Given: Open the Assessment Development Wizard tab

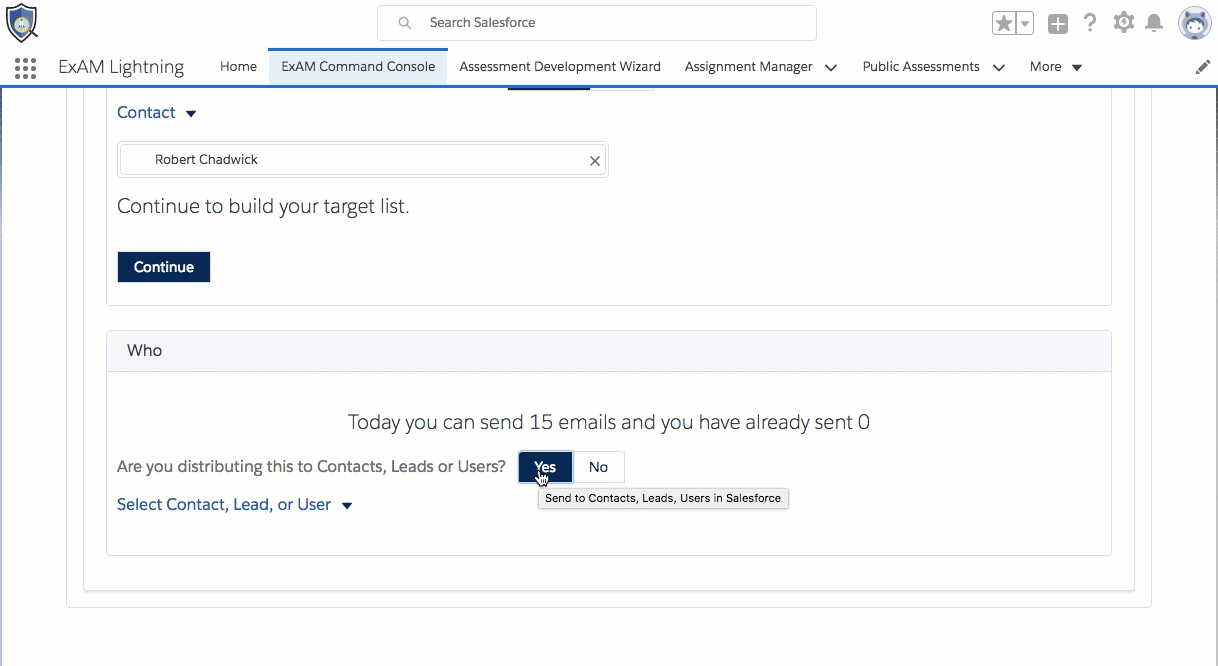Looking at the screenshot, I should coord(560,66).
